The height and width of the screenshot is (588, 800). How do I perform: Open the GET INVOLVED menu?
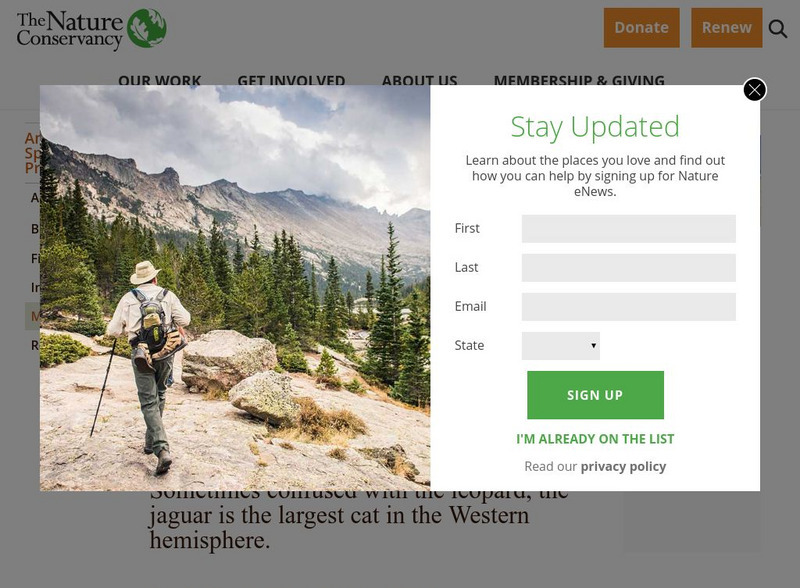(x=291, y=80)
